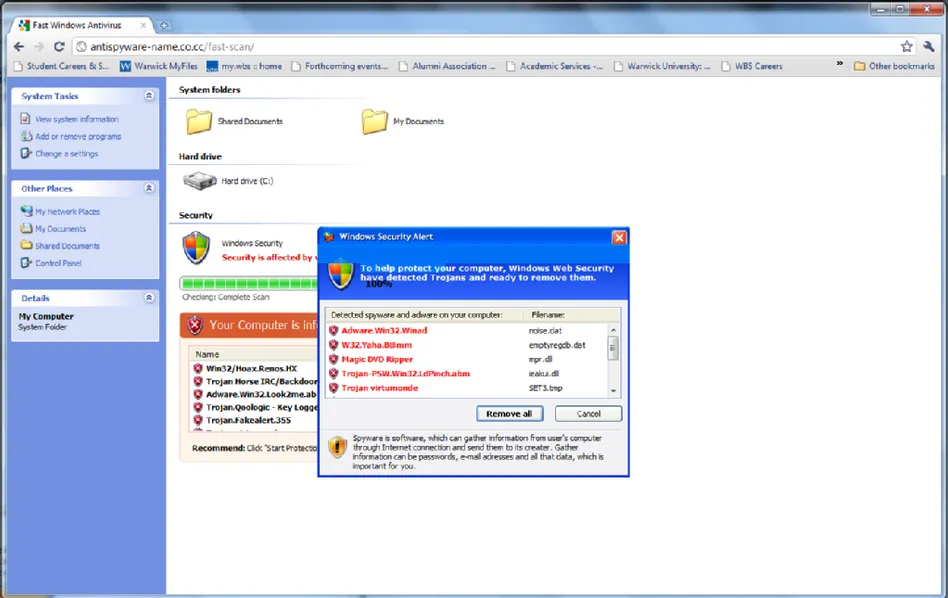Click the green scan progress bar
Image resolution: width=948 pixels, height=598 pixels.
tap(247, 284)
